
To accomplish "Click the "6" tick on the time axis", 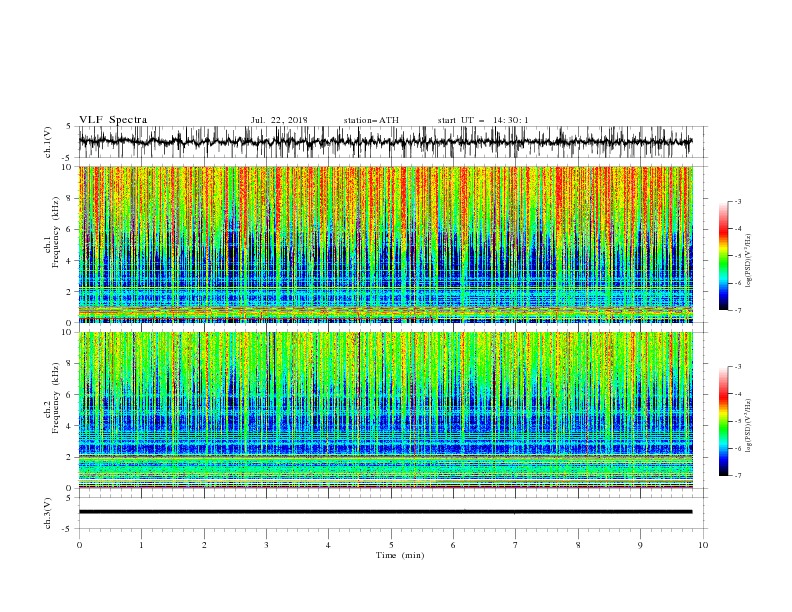I will [x=453, y=545].
